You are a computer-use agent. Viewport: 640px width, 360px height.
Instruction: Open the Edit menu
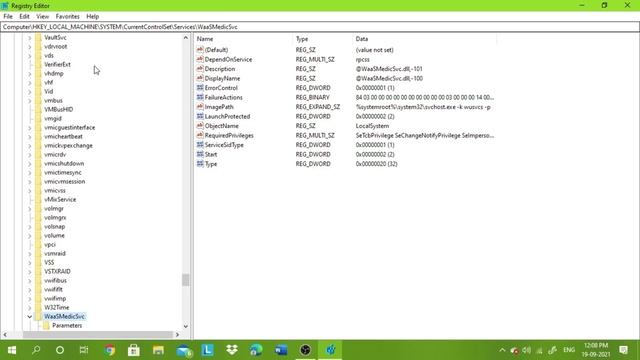24,17
